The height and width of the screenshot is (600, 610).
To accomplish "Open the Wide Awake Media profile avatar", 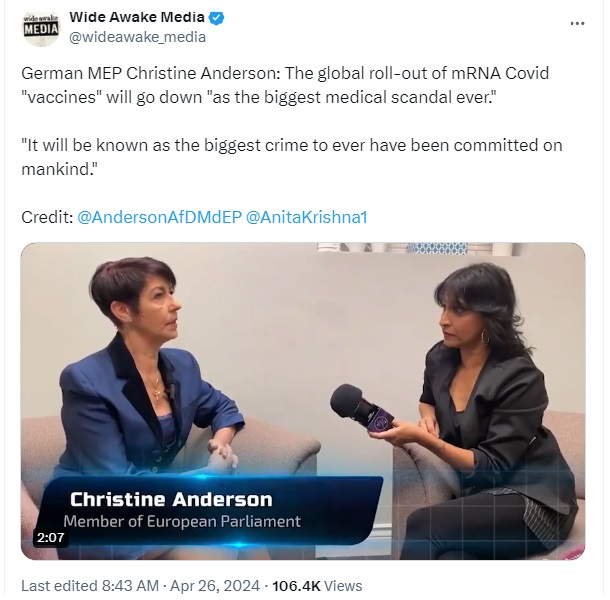I will 41,28.
